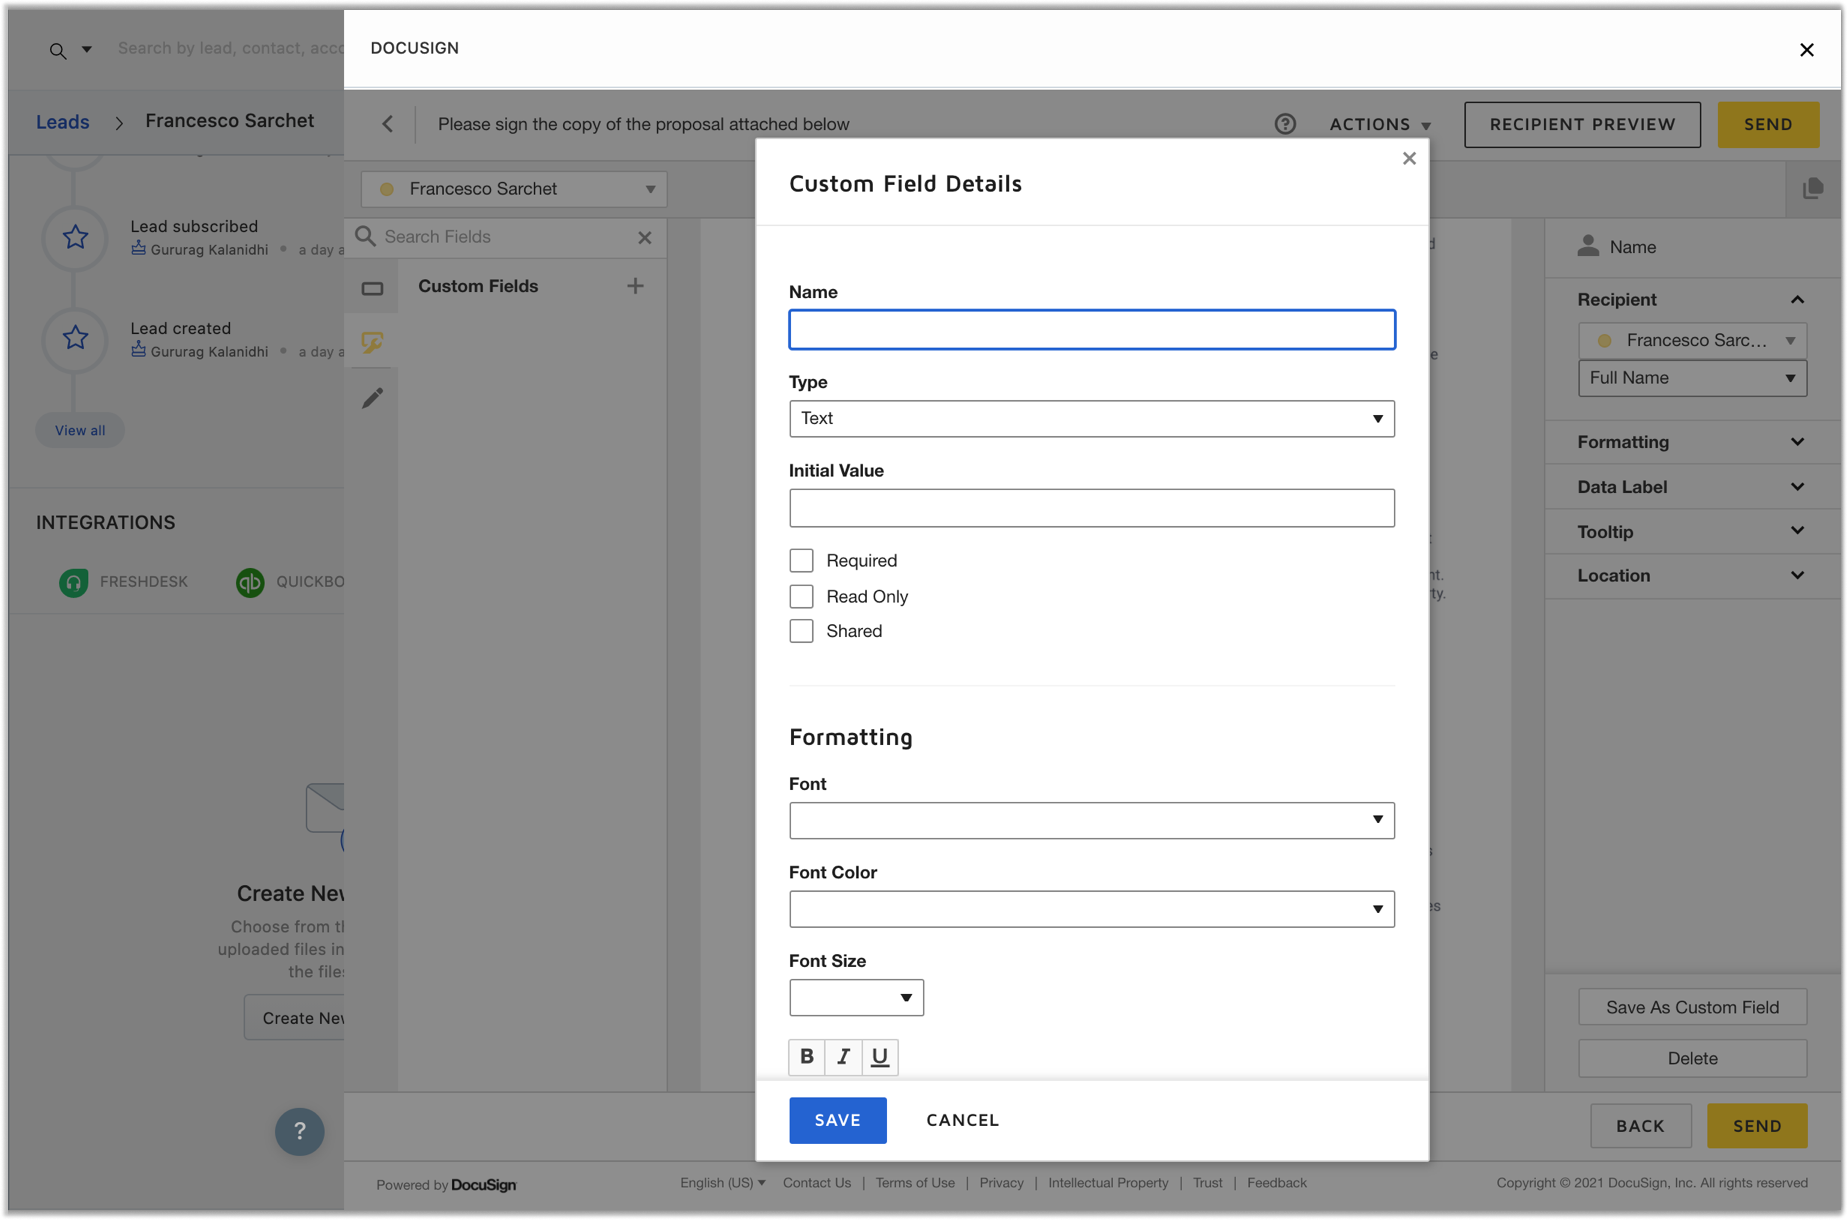
Task: Open the Trust footer link
Action: (x=1207, y=1183)
